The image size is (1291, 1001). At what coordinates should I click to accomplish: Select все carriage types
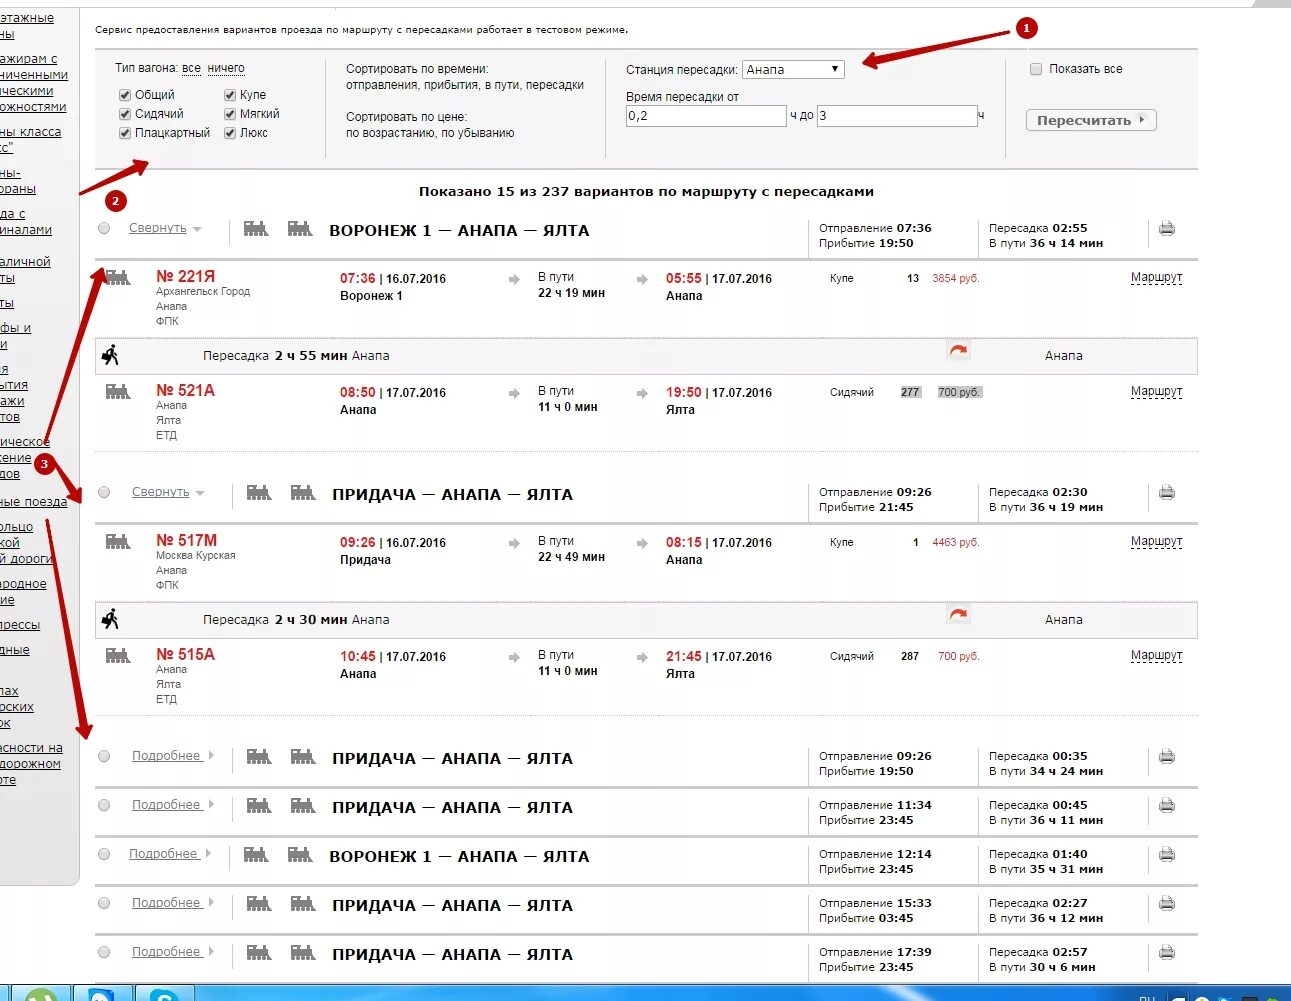(191, 68)
